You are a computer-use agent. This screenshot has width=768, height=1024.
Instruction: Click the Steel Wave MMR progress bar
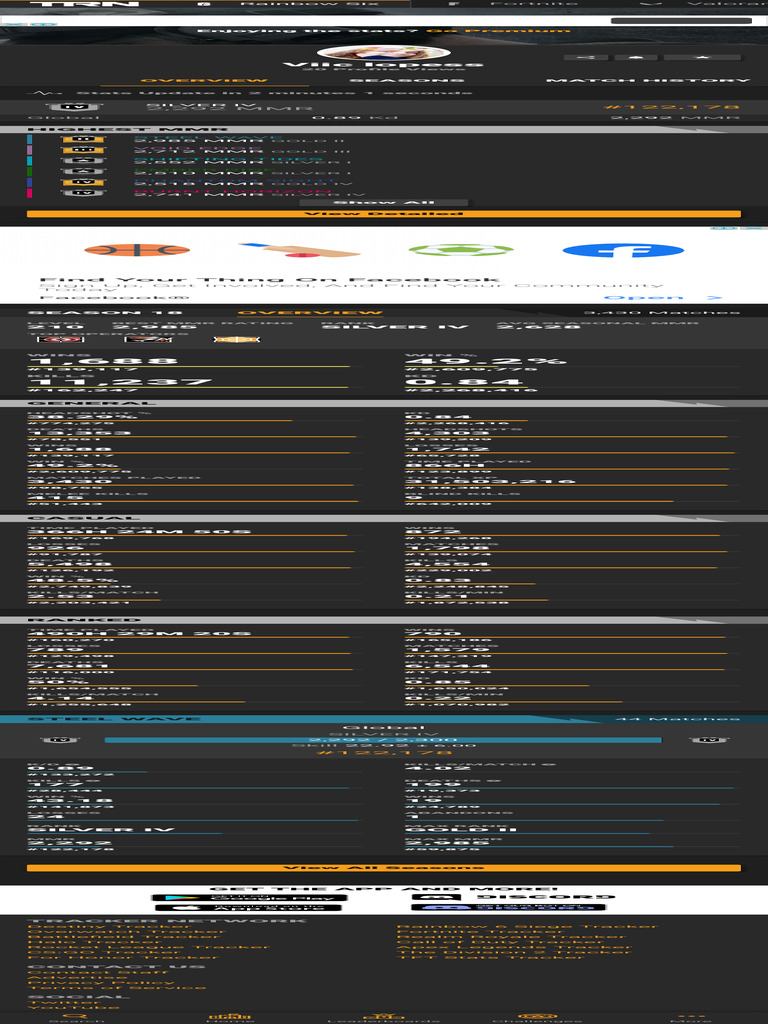pos(383,740)
